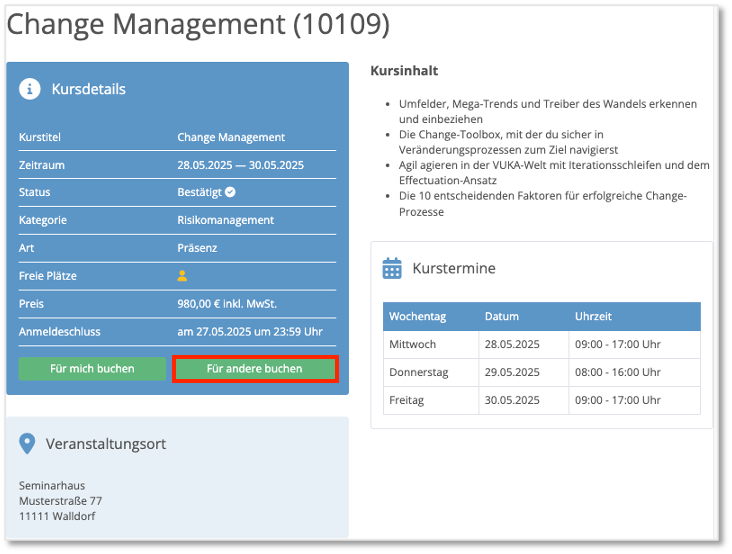Click the checkmark badge next to Bestätigt
The height and width of the screenshot is (554, 732).
230,192
